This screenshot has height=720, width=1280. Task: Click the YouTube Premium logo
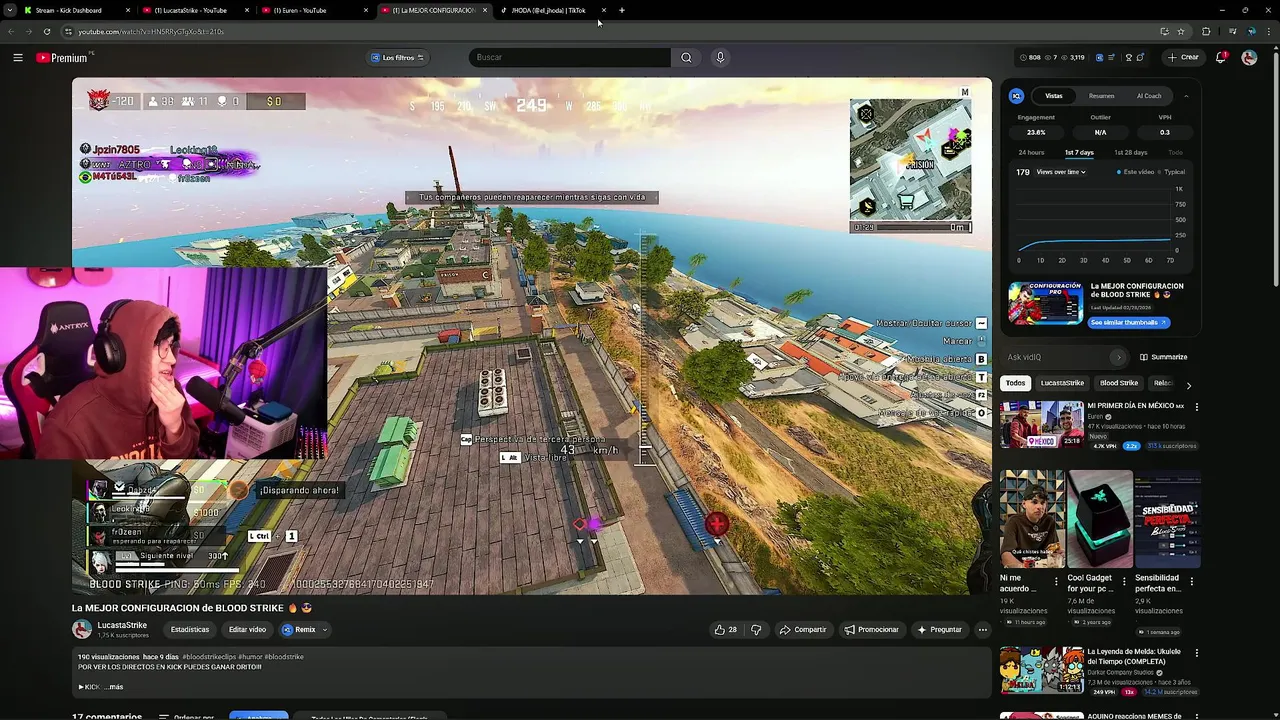coord(65,57)
